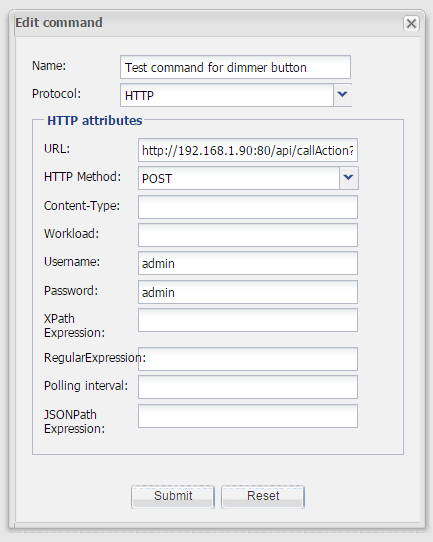The height and width of the screenshot is (542, 433).
Task: Close the Edit command dialog
Action: click(411, 24)
